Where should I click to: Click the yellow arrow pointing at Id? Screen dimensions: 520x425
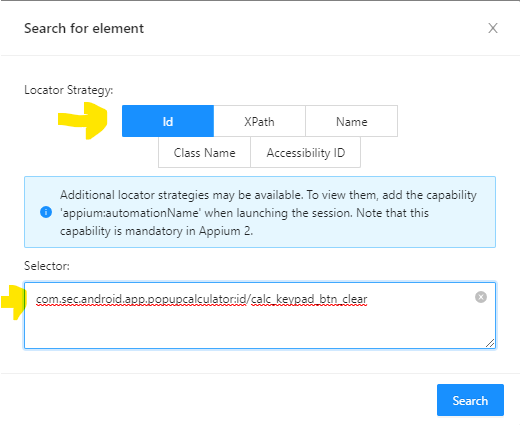click(x=83, y=120)
